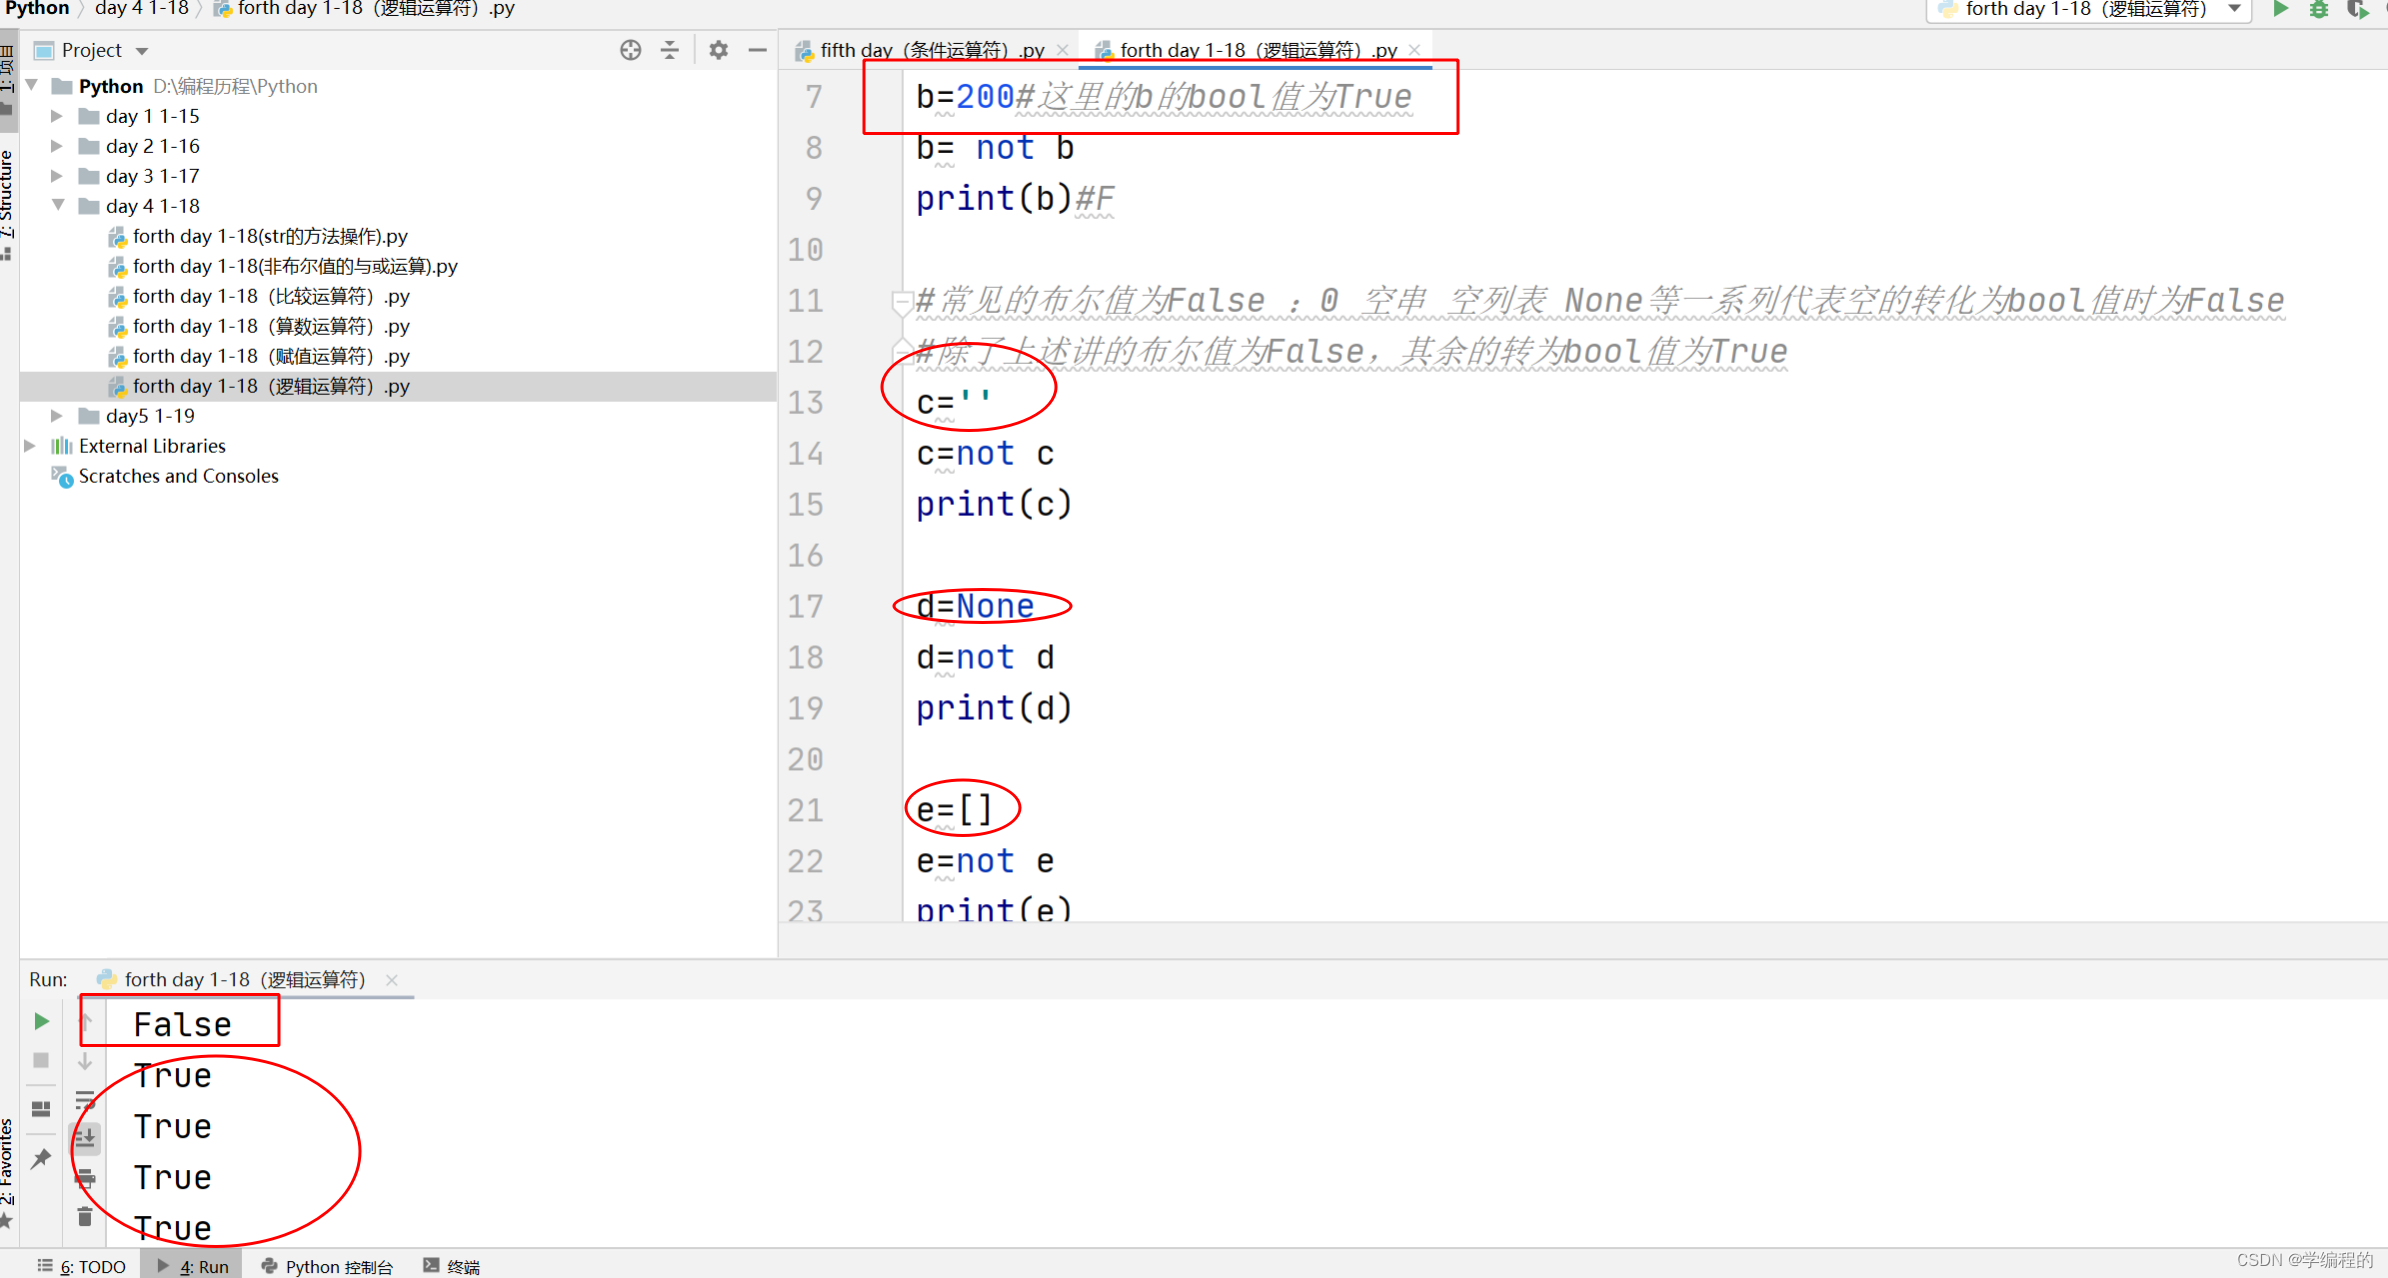
Task: Click the day 4 1-18 breadcrumb
Action: click(x=141, y=9)
